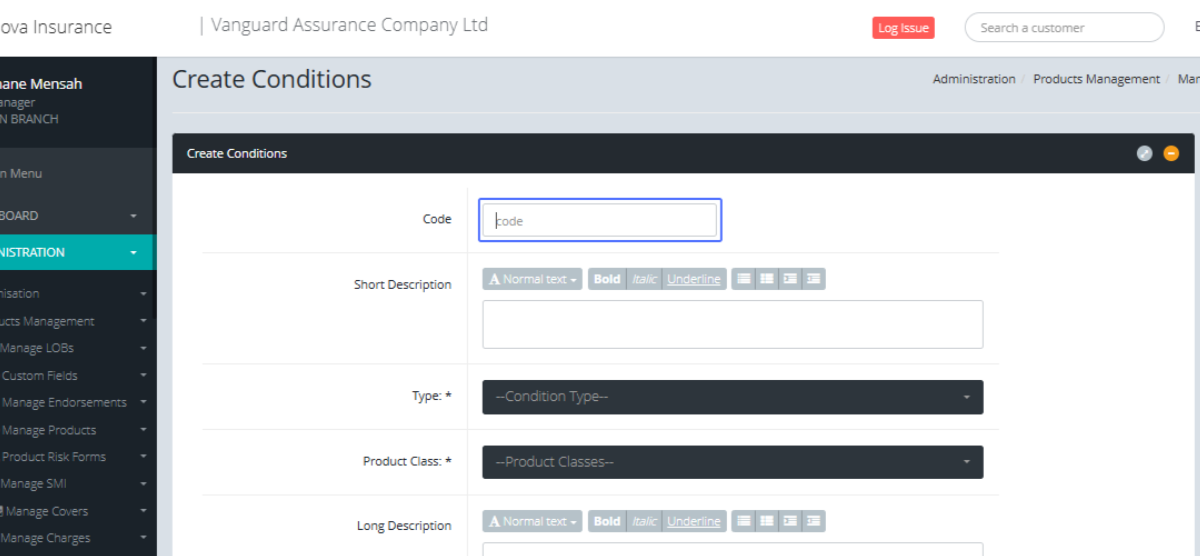The width and height of the screenshot is (1200, 556).
Task: Click unordered list icon in Short Description toolbar
Action: point(743,280)
